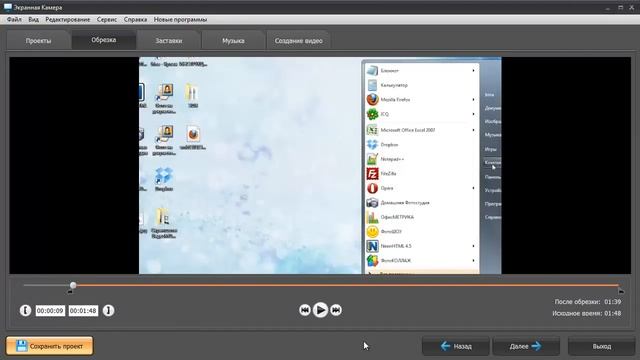Click the Назад button
The width and height of the screenshot is (640, 360).
456,346
